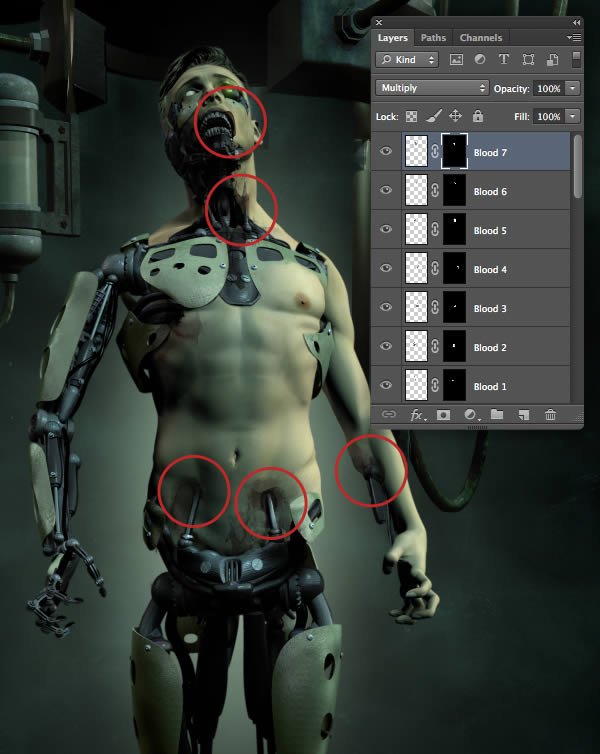
Task: Filter layers by pixel layer icon
Action: click(456, 60)
